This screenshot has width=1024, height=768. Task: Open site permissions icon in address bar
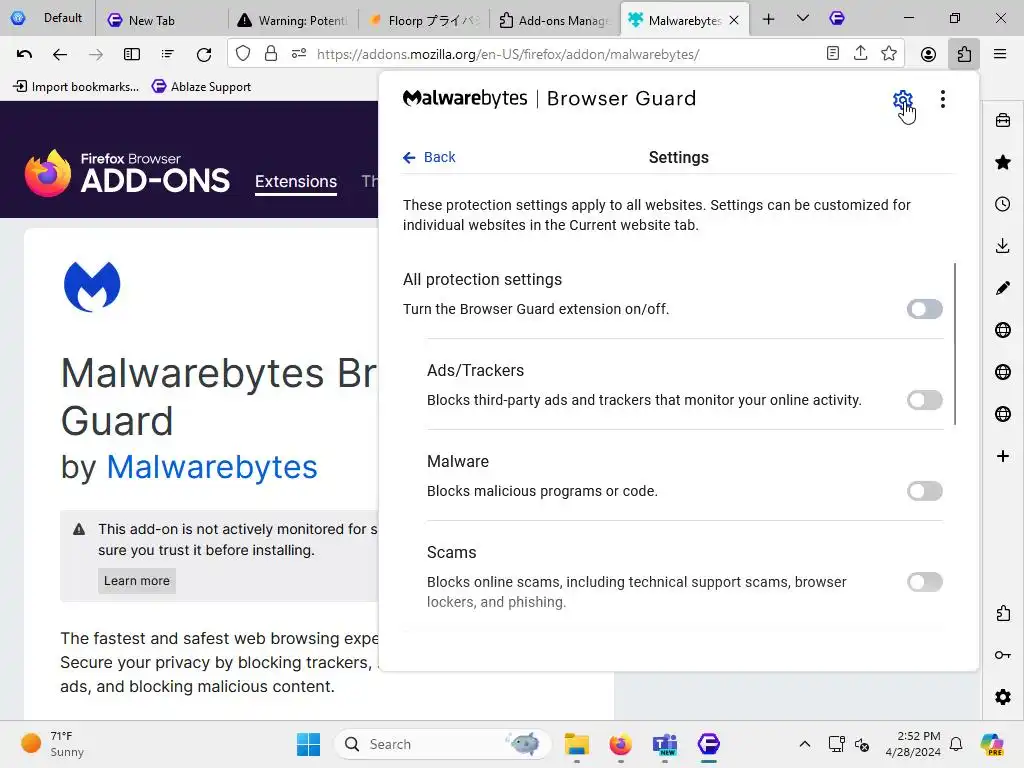299,54
